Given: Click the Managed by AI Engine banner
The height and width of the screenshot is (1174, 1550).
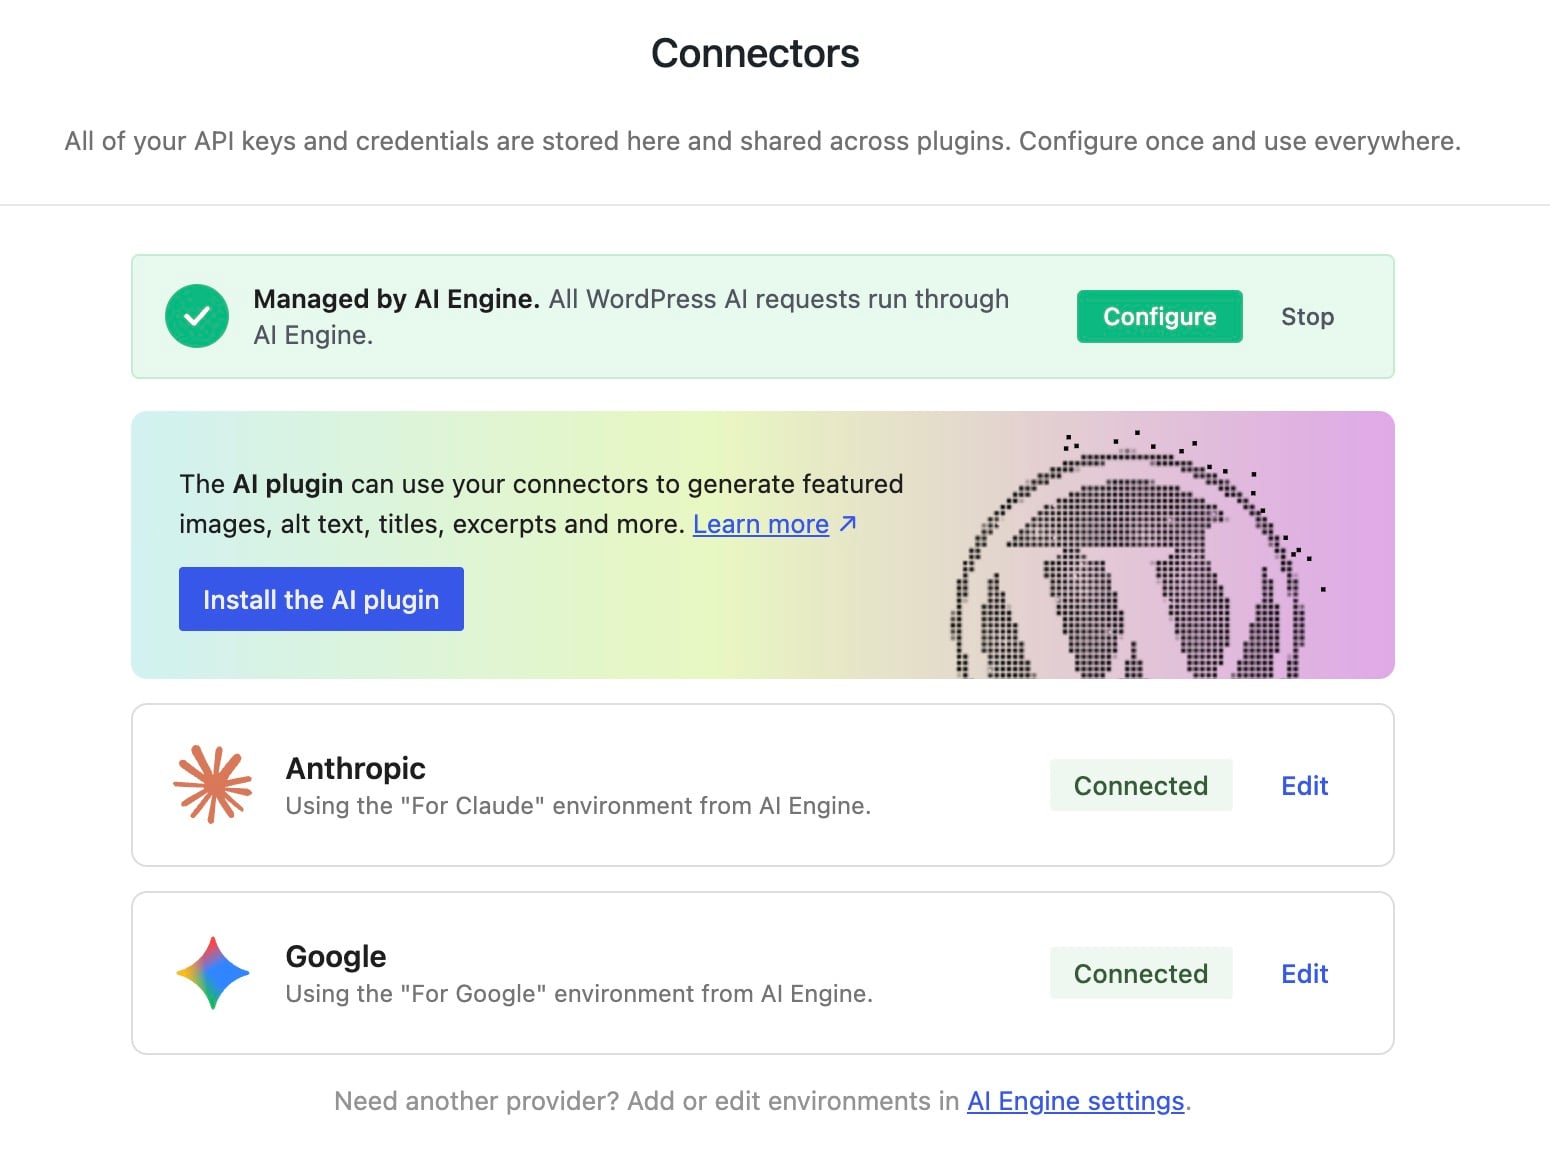Looking at the screenshot, I should [630, 316].
